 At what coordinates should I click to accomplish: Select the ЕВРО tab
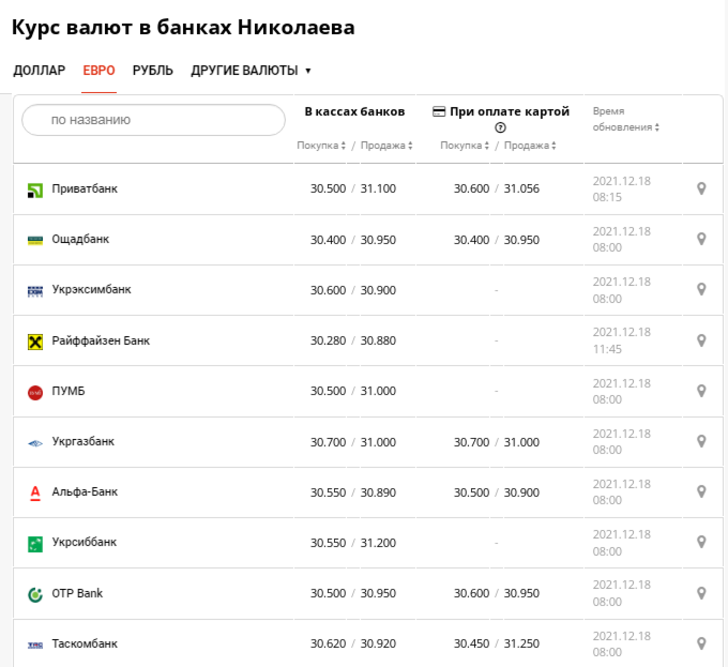tap(99, 71)
